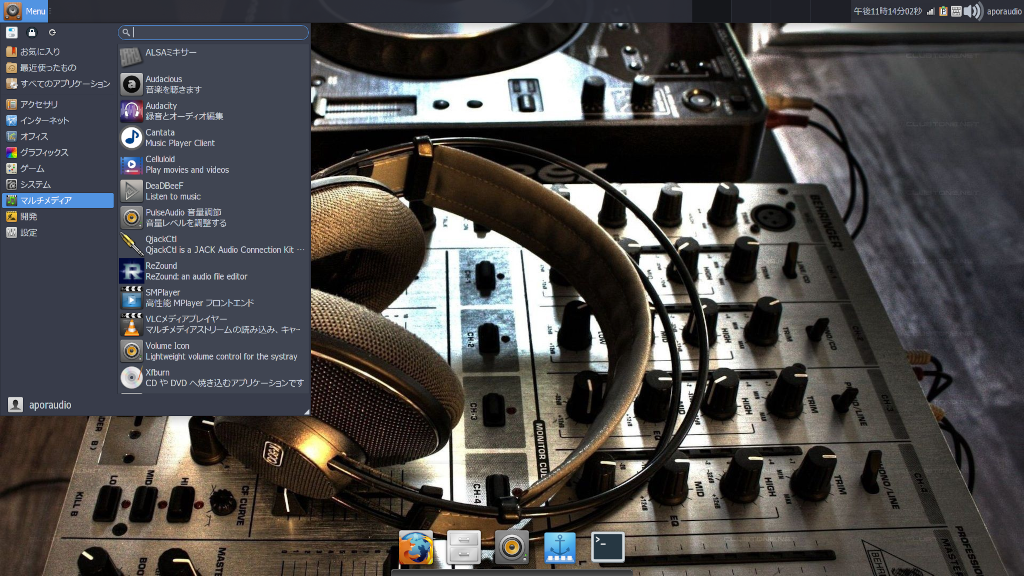Open VLCメディアプレイヤー
1024x576 pixels.
click(213, 325)
